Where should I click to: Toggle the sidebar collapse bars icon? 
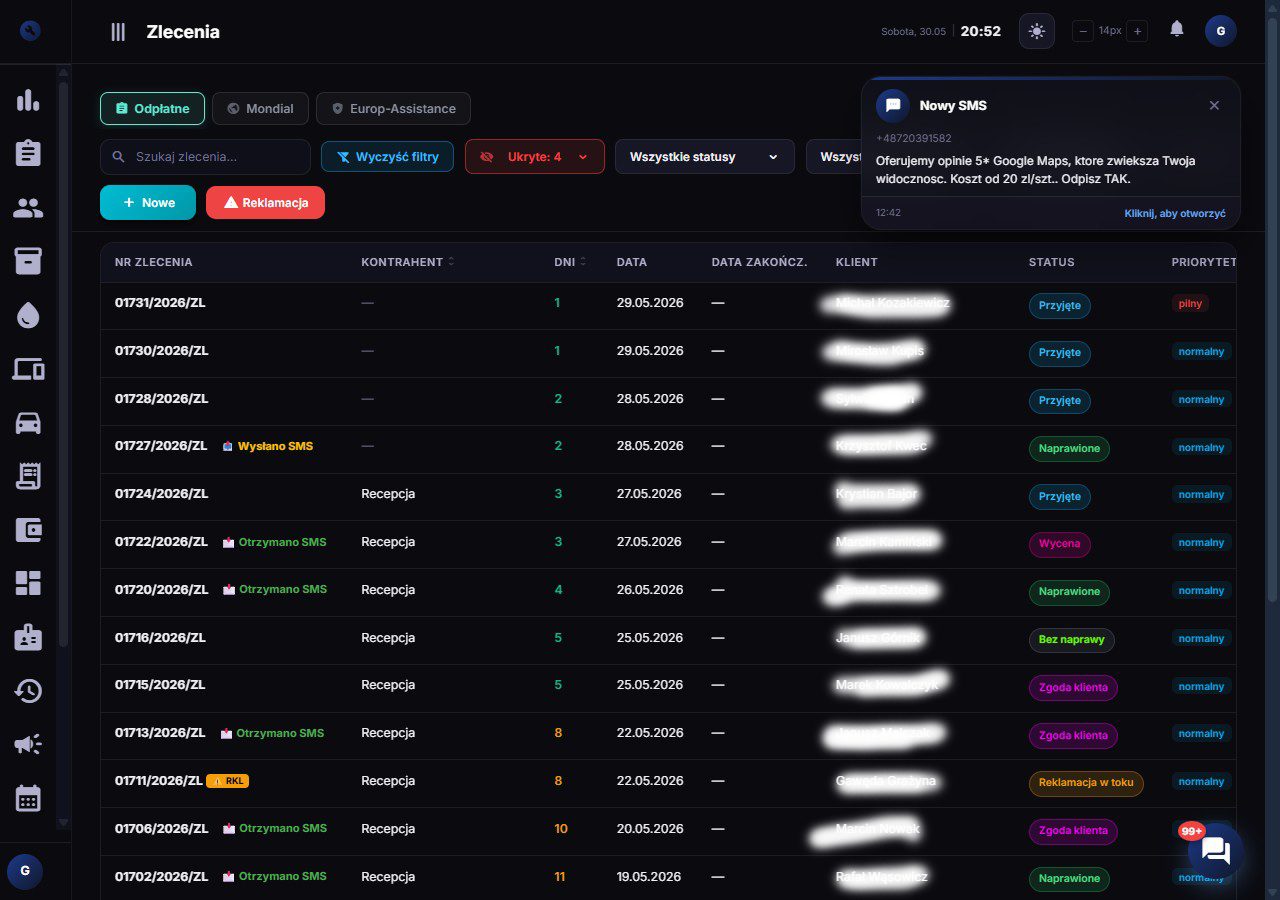118,32
